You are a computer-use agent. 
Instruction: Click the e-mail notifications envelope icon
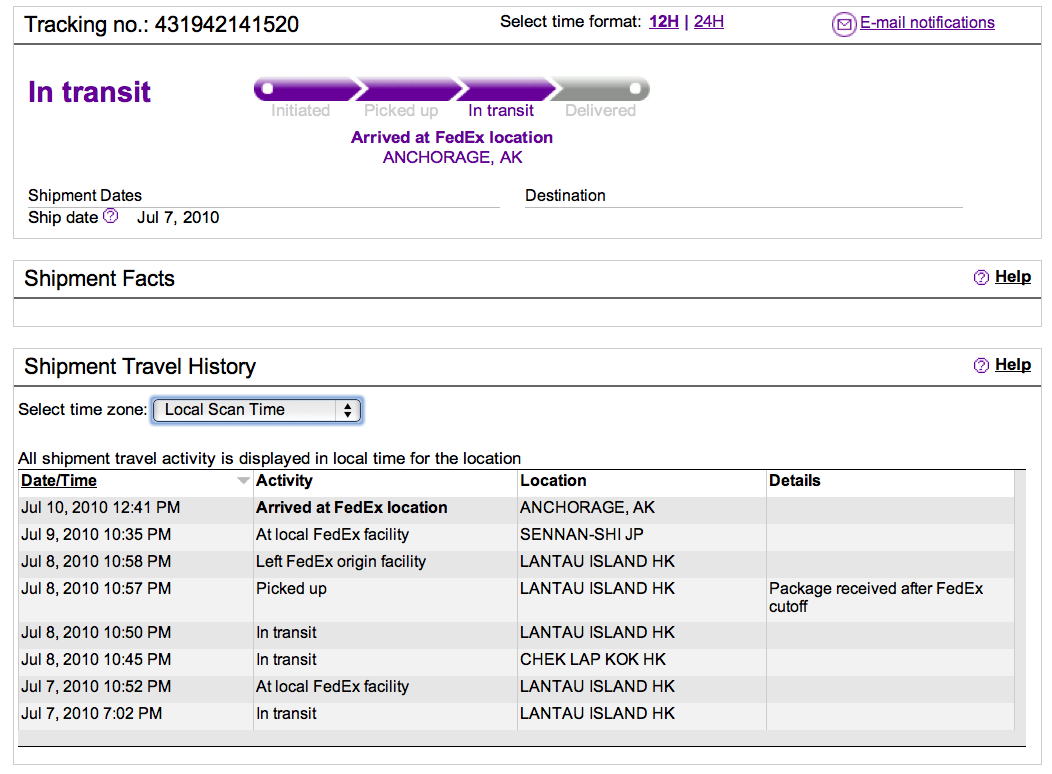tap(844, 24)
